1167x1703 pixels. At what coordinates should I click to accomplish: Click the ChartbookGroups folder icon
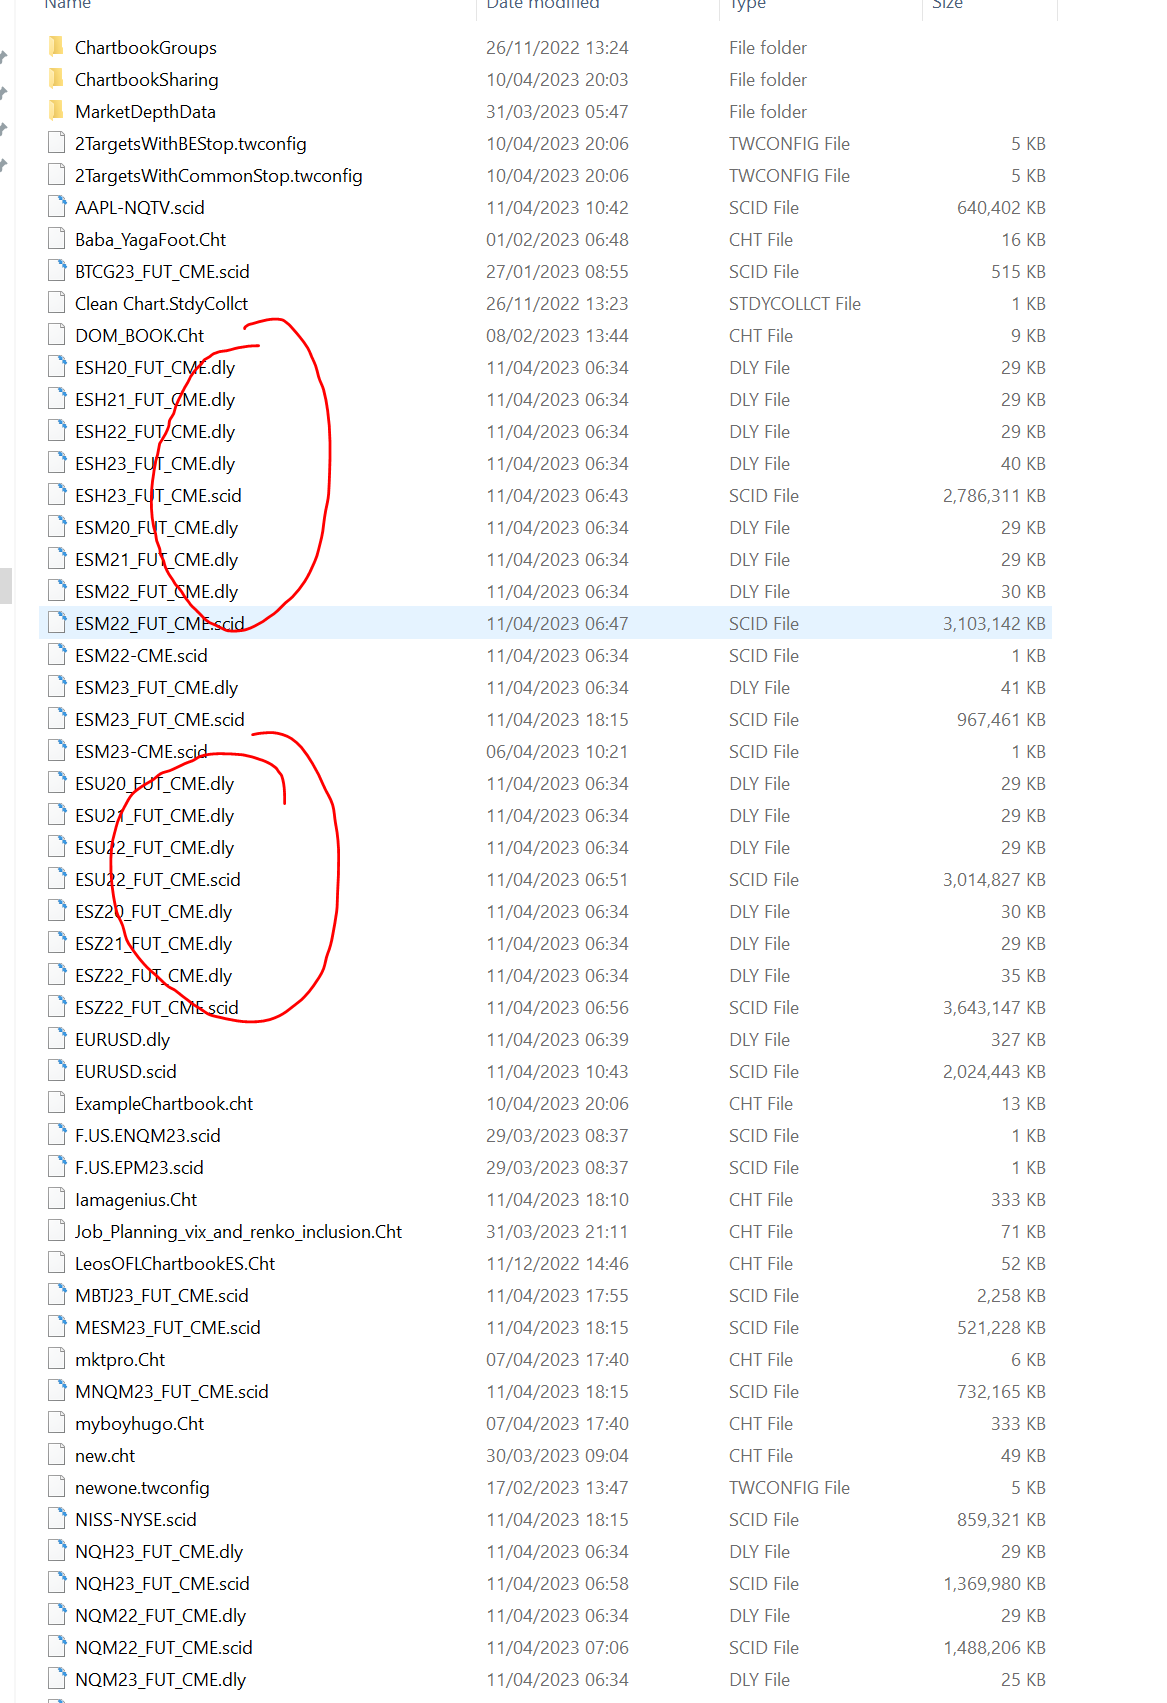coord(57,47)
